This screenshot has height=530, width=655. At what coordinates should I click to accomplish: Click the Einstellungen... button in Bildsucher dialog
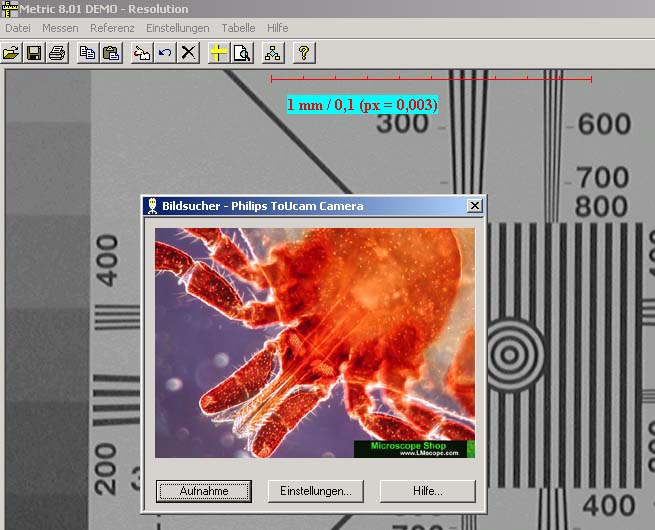(x=316, y=491)
